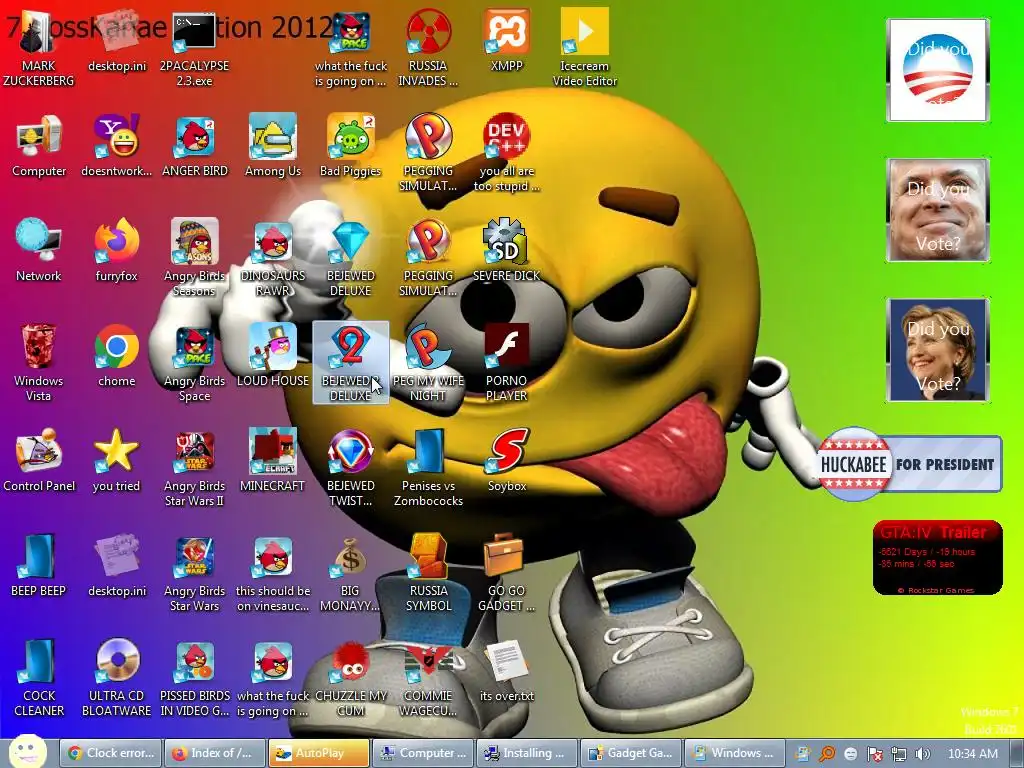Open the security flag alert tray icon
This screenshot has height=768, width=1024.
874,754
